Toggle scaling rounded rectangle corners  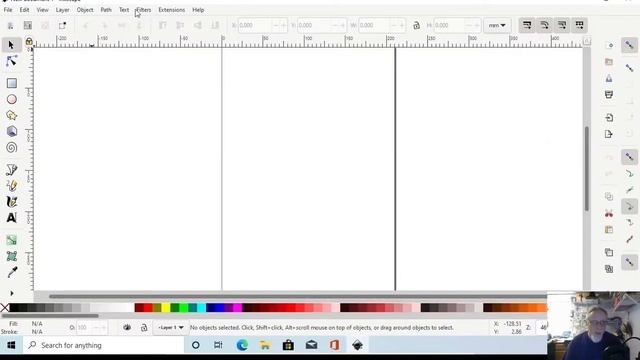pos(544,25)
